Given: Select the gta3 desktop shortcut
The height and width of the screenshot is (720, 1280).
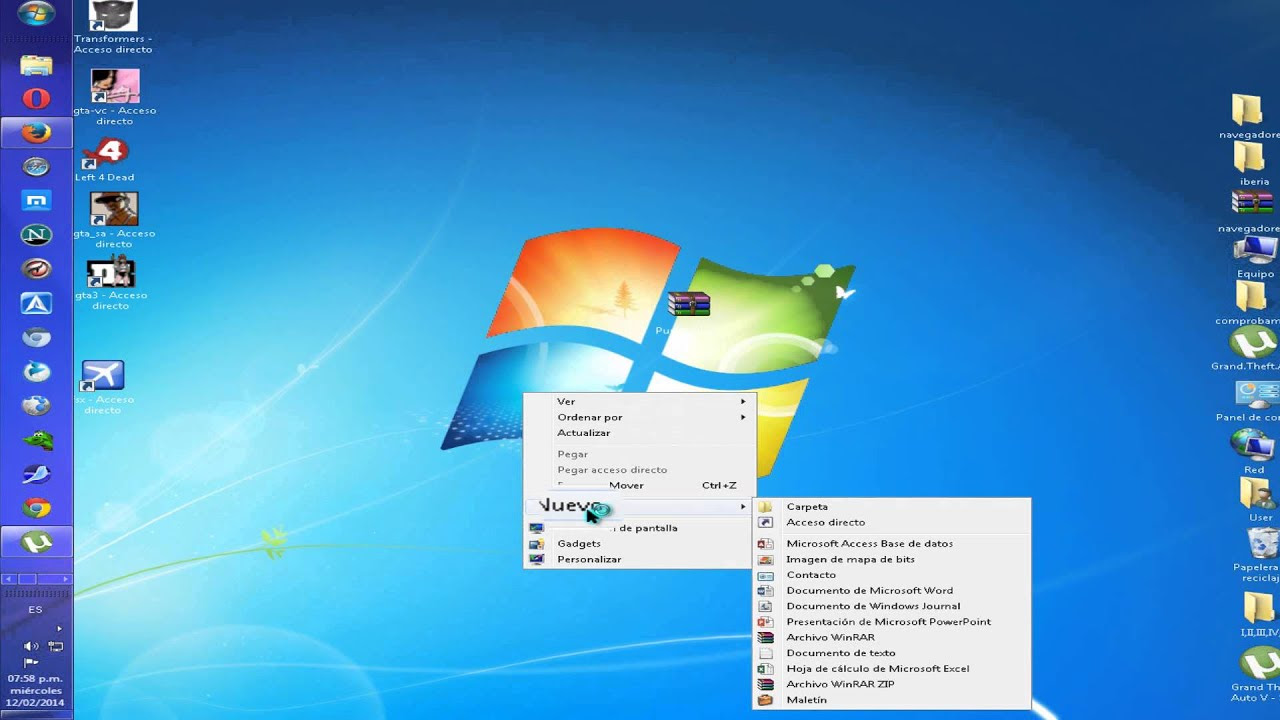Looking at the screenshot, I should [x=111, y=282].
